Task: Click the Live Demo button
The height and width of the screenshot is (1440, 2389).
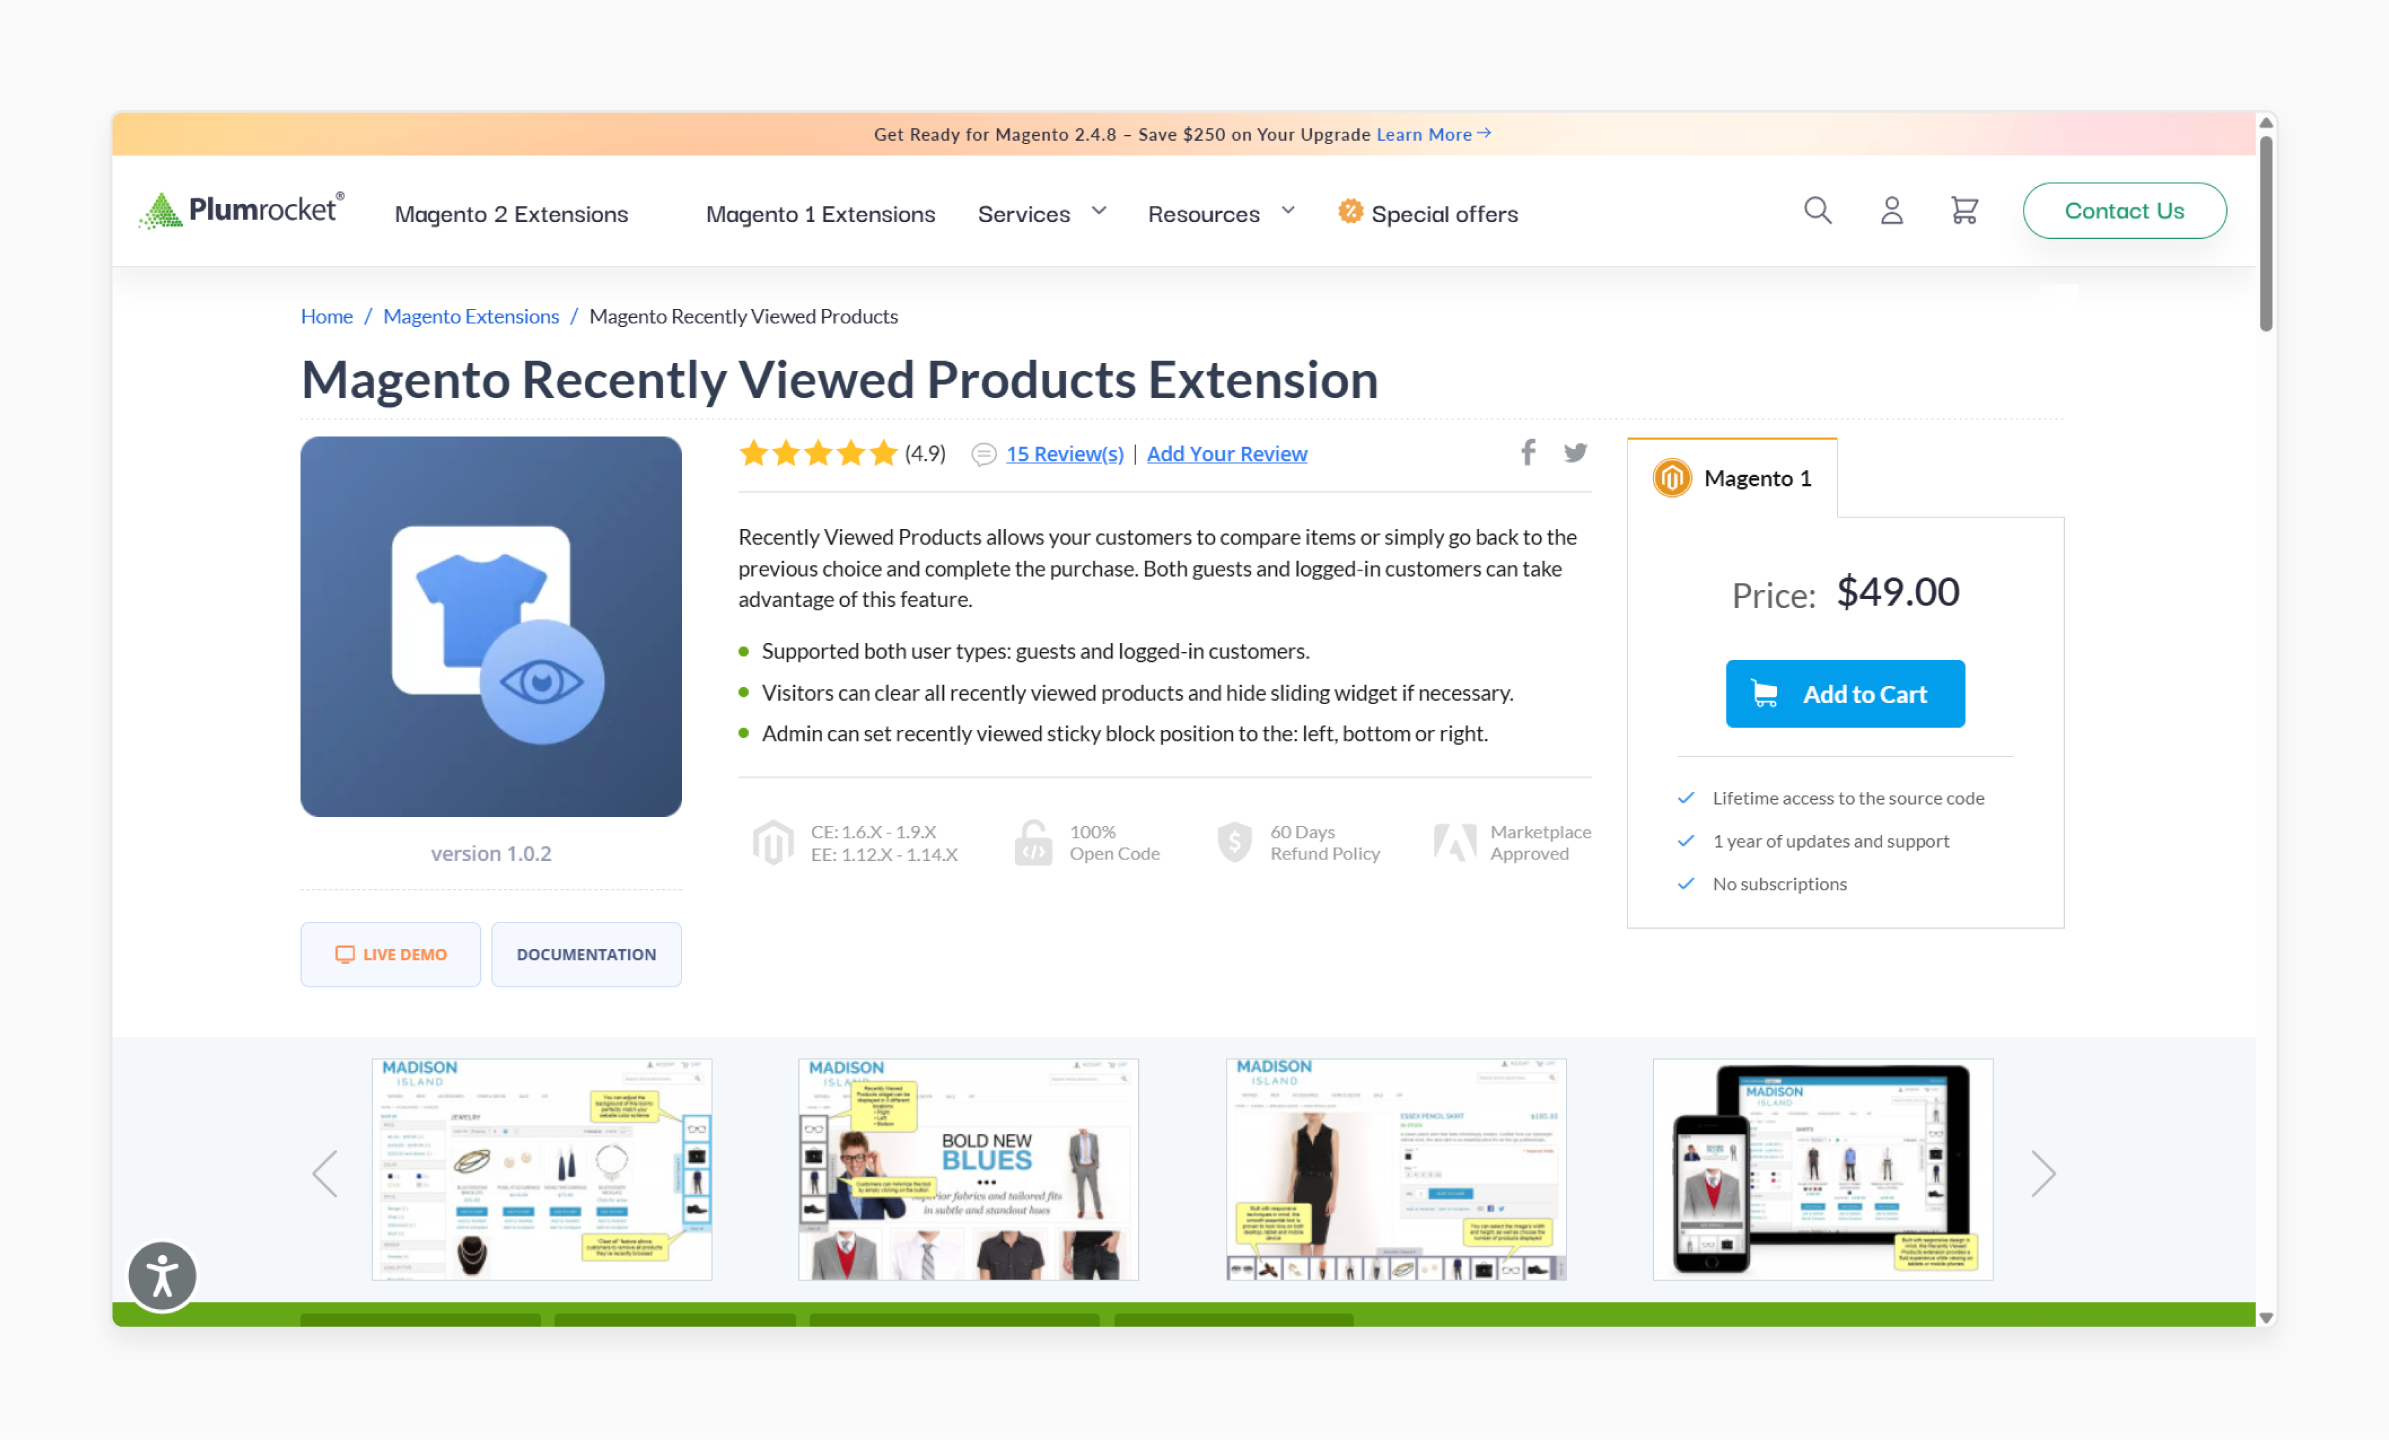Action: [x=390, y=954]
